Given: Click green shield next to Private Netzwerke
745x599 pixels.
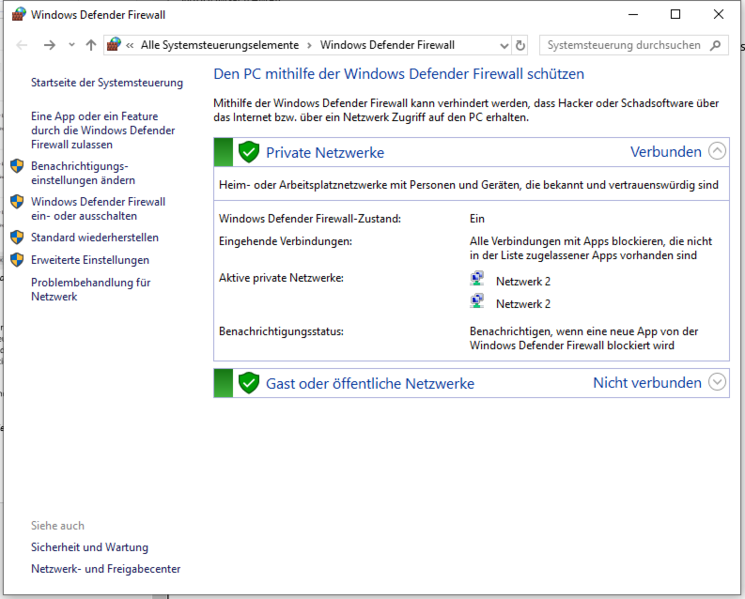Looking at the screenshot, I should coord(248,152).
